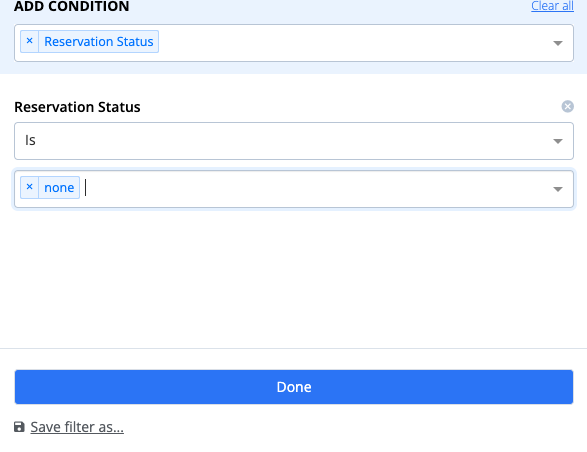Image resolution: width=587 pixels, height=452 pixels.
Task: Click the middle of the status value field
Action: (294, 189)
